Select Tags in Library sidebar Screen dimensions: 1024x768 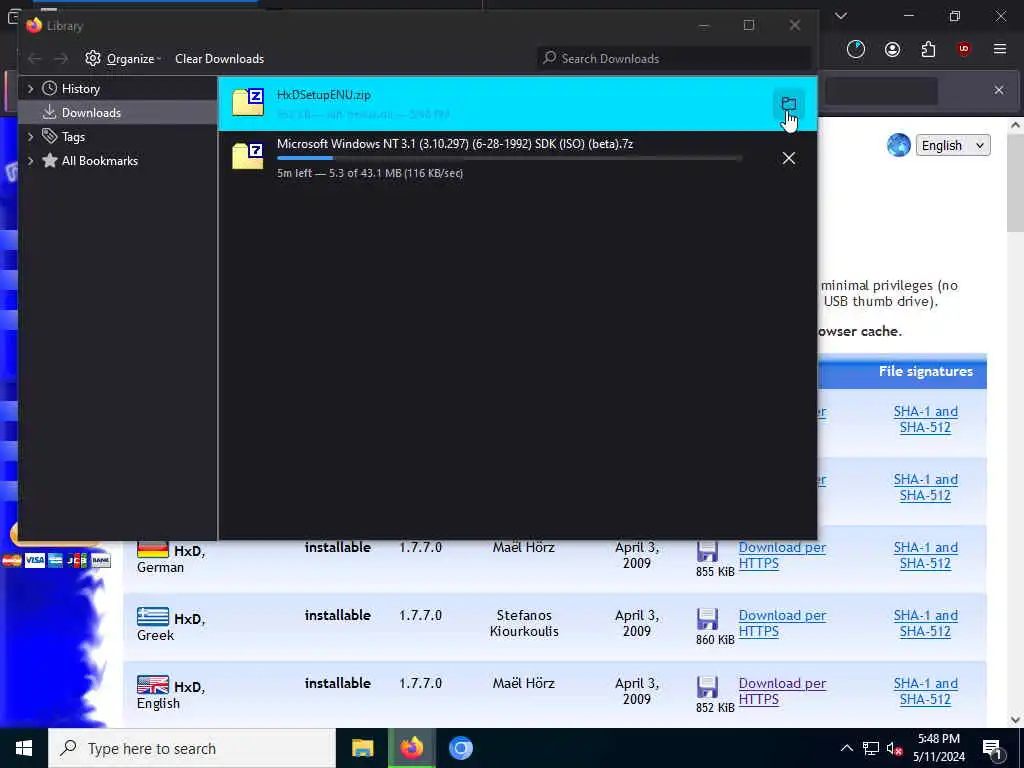(x=73, y=136)
